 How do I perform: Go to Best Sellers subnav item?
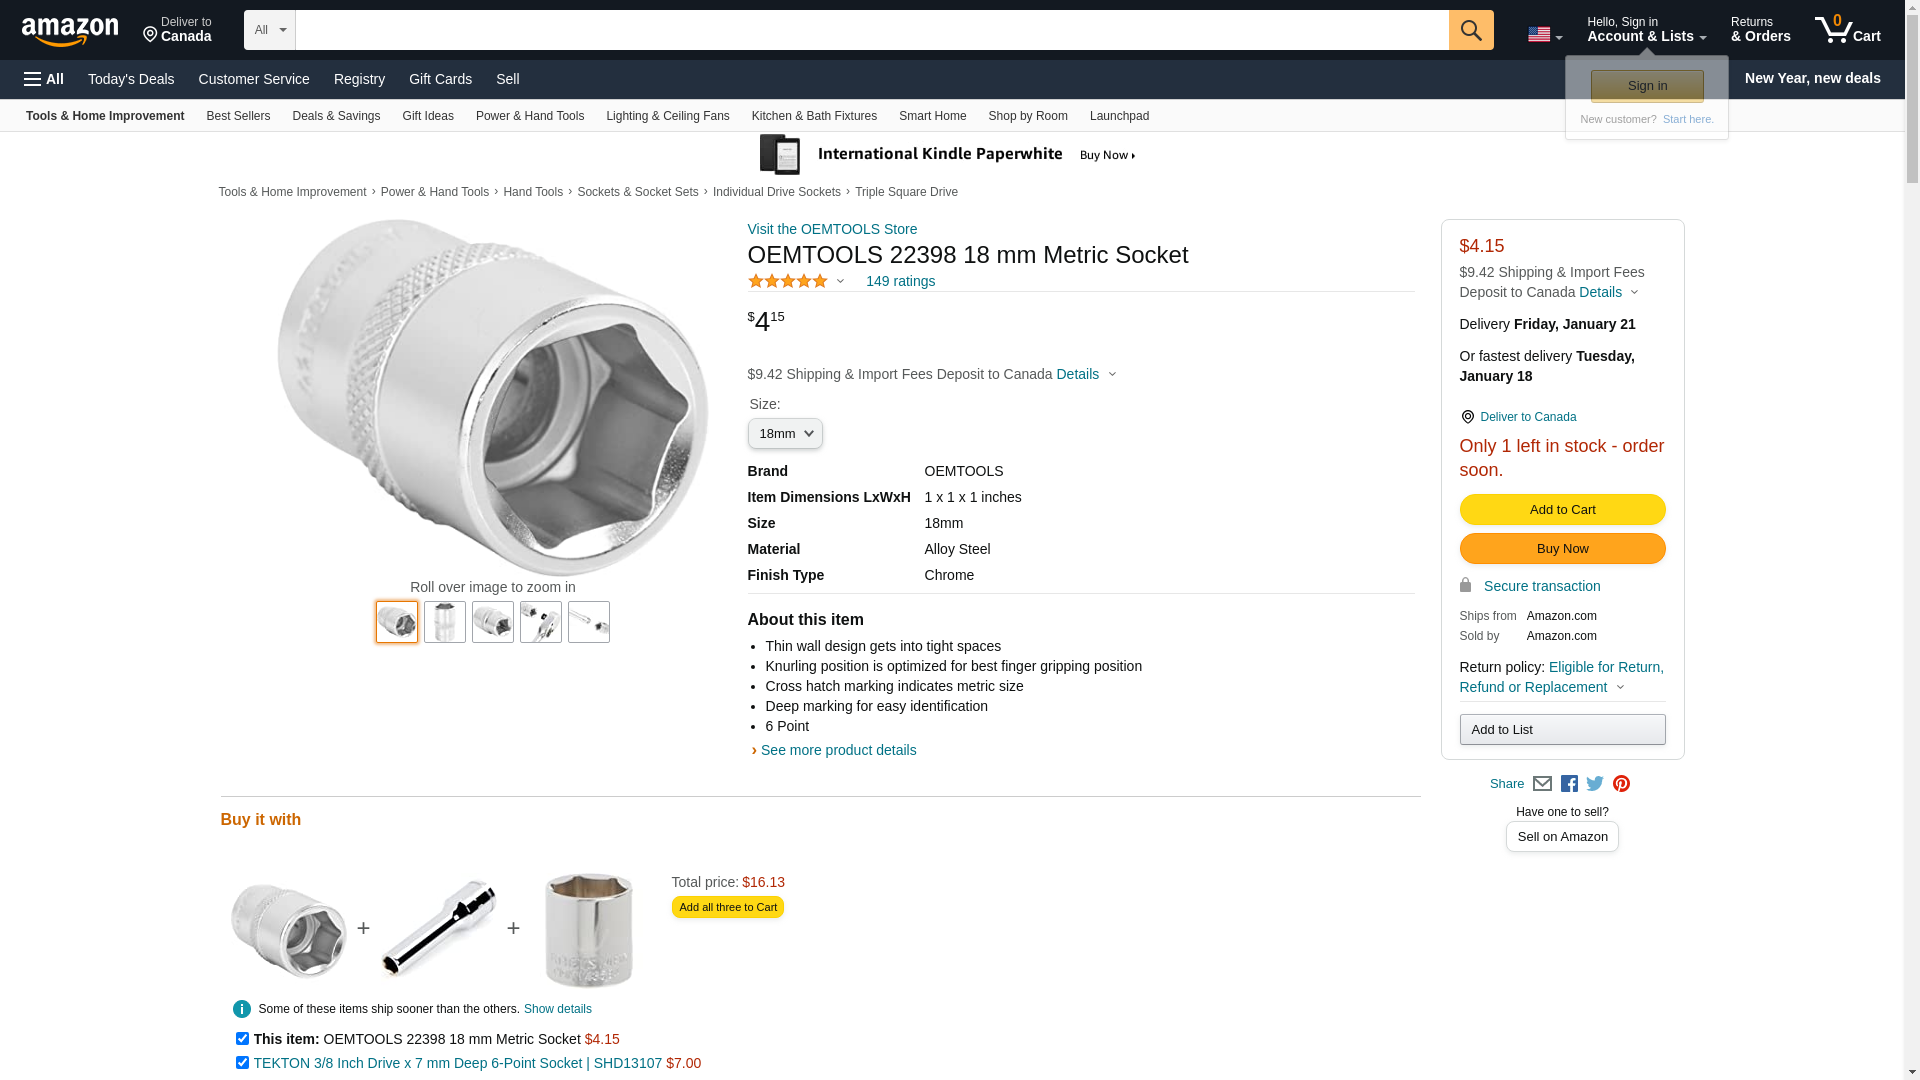(x=238, y=116)
